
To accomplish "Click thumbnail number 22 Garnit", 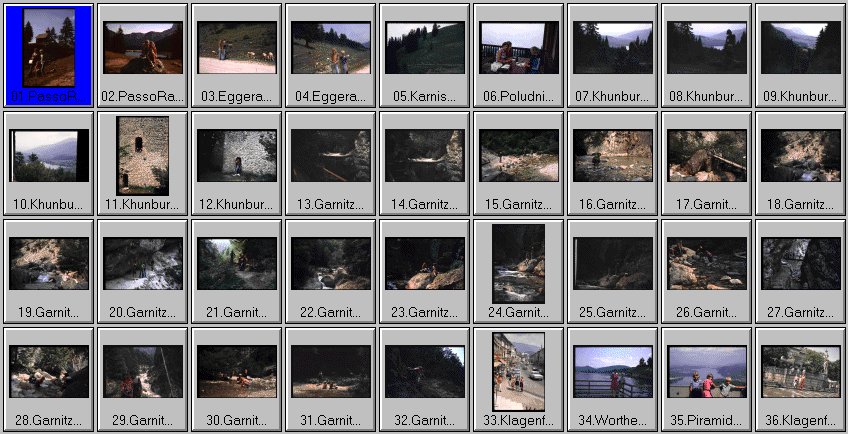I will tap(331, 264).
